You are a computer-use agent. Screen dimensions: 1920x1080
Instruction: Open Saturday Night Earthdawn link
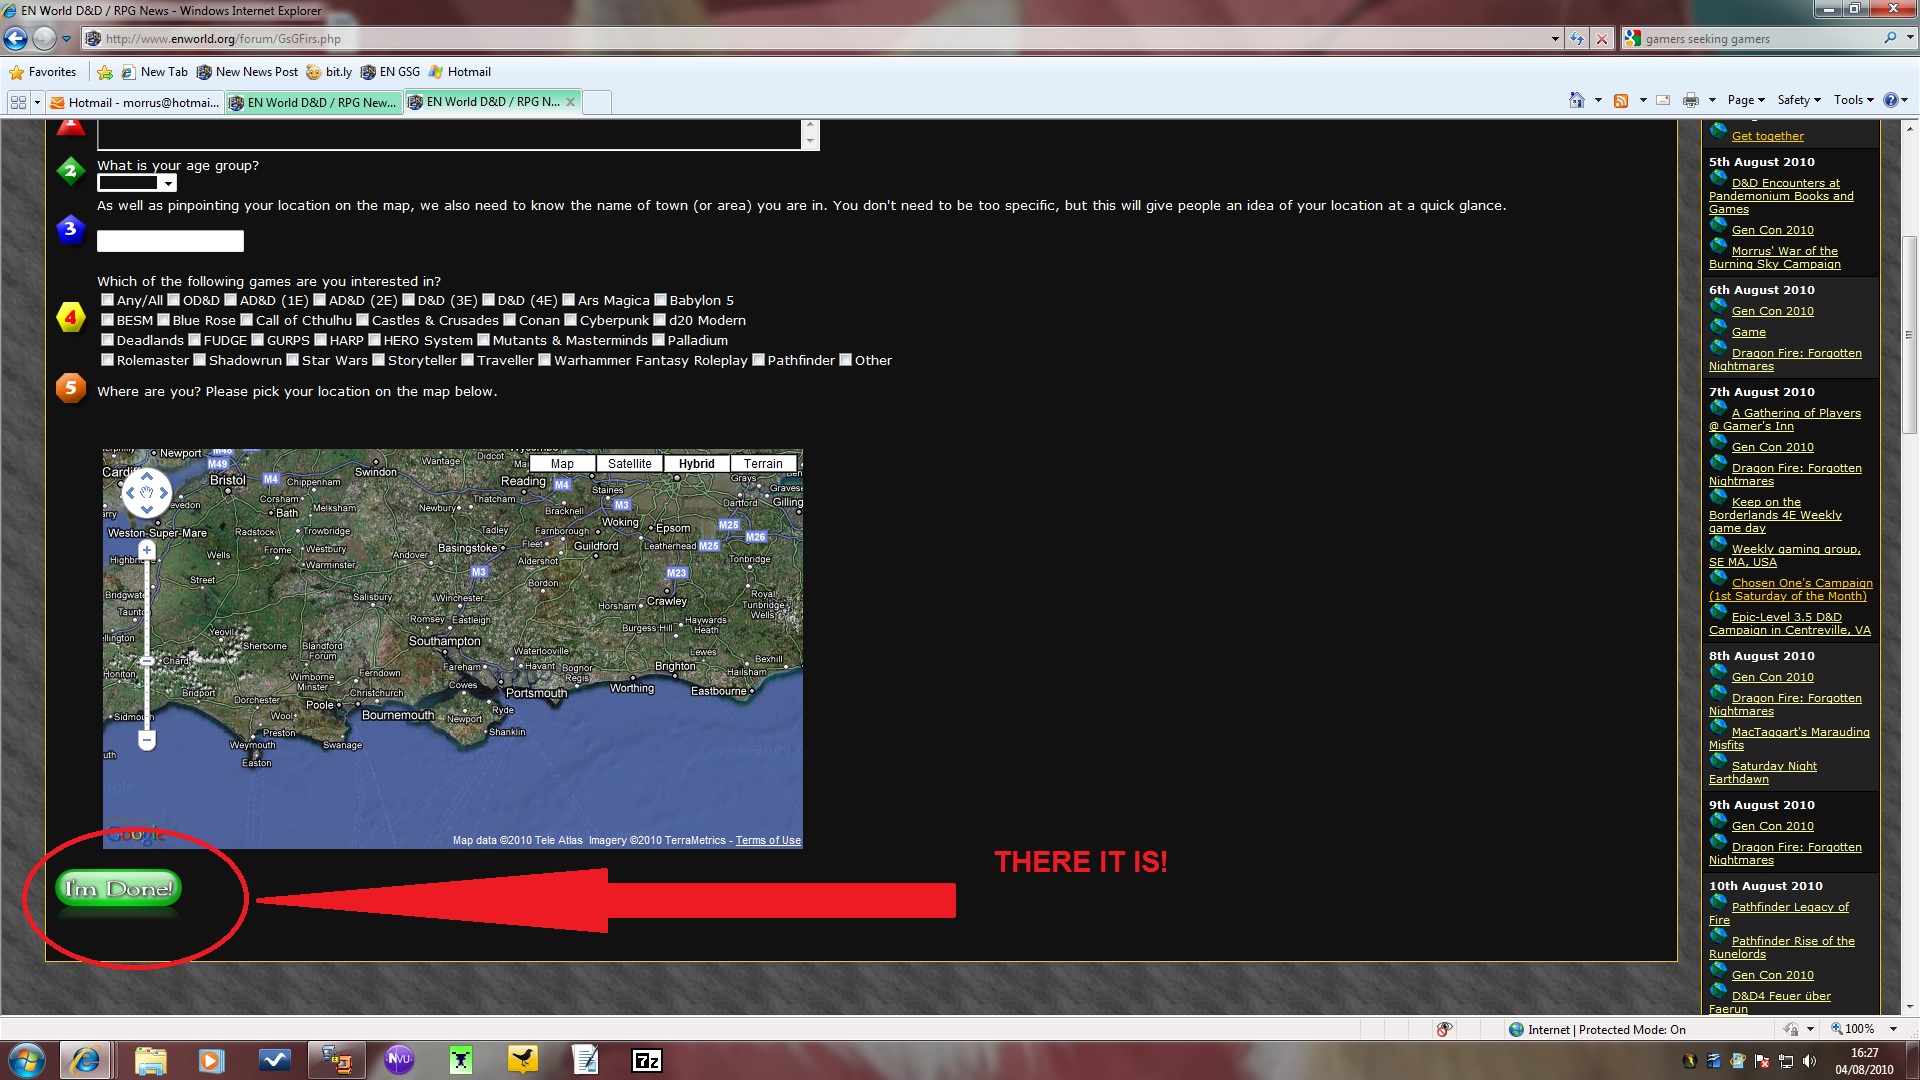coord(1763,772)
